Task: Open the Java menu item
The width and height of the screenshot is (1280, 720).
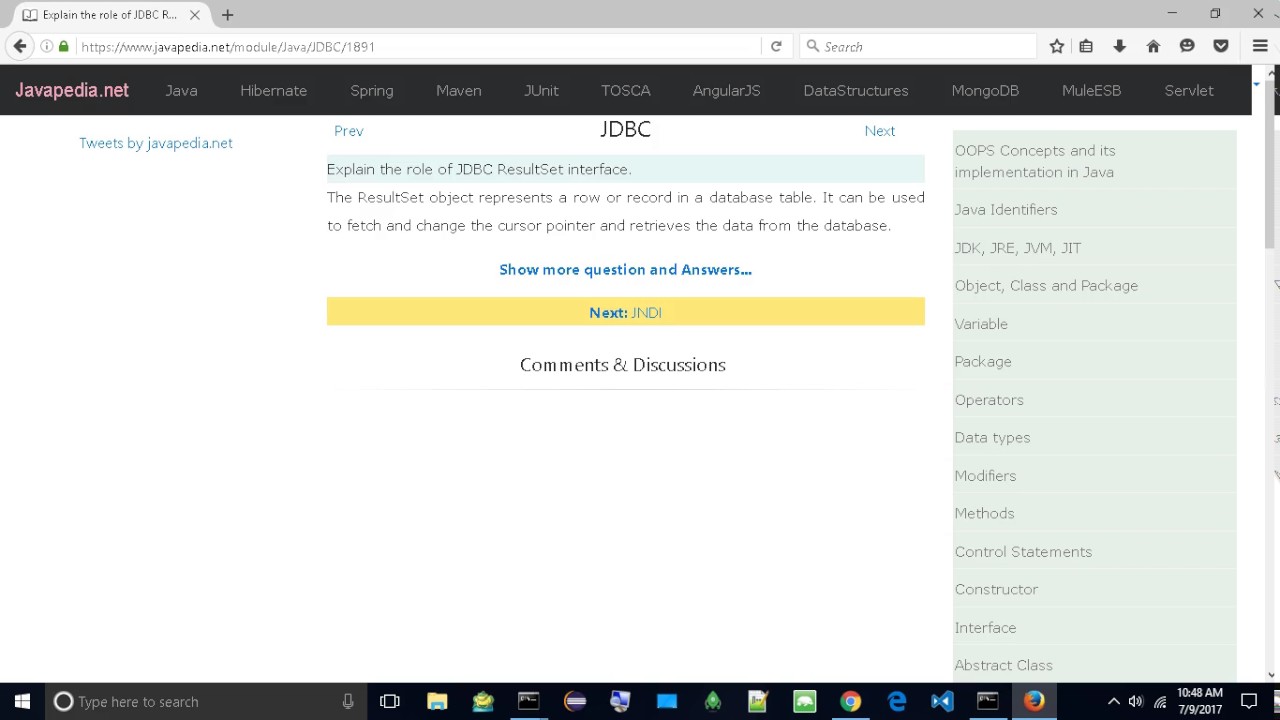Action: click(x=181, y=90)
